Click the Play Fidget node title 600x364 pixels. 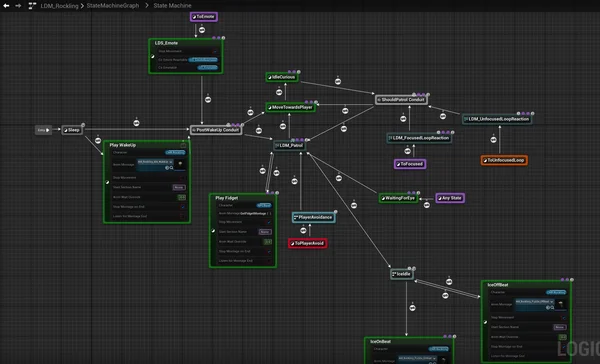pos(227,198)
